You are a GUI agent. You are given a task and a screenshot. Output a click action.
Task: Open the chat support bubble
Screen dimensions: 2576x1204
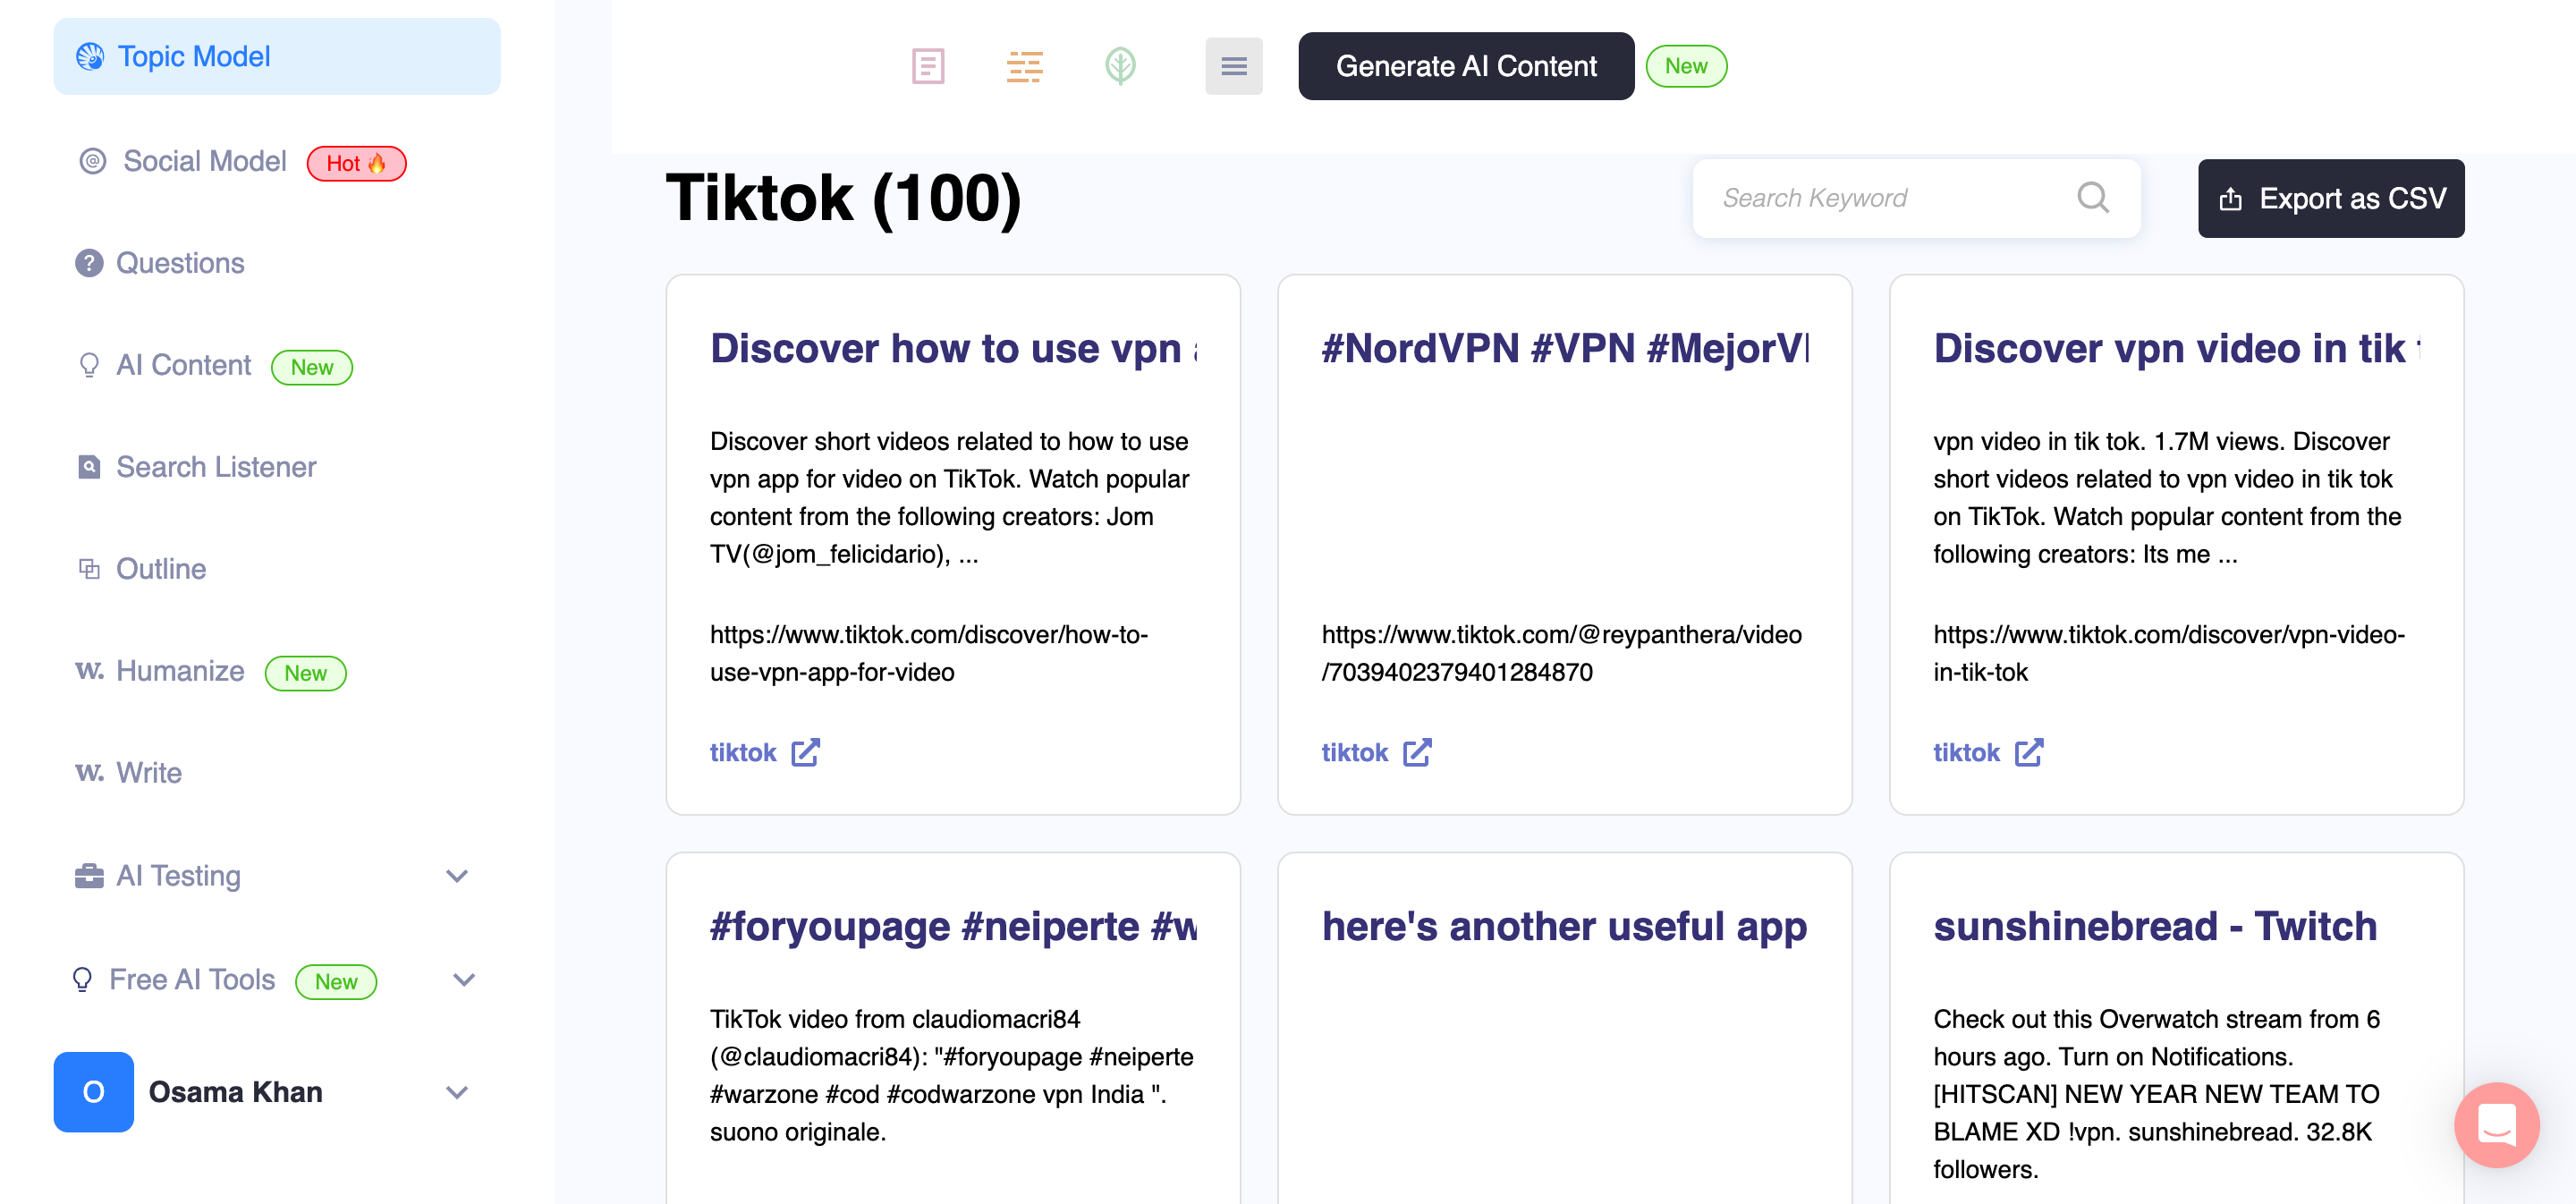2496,1124
